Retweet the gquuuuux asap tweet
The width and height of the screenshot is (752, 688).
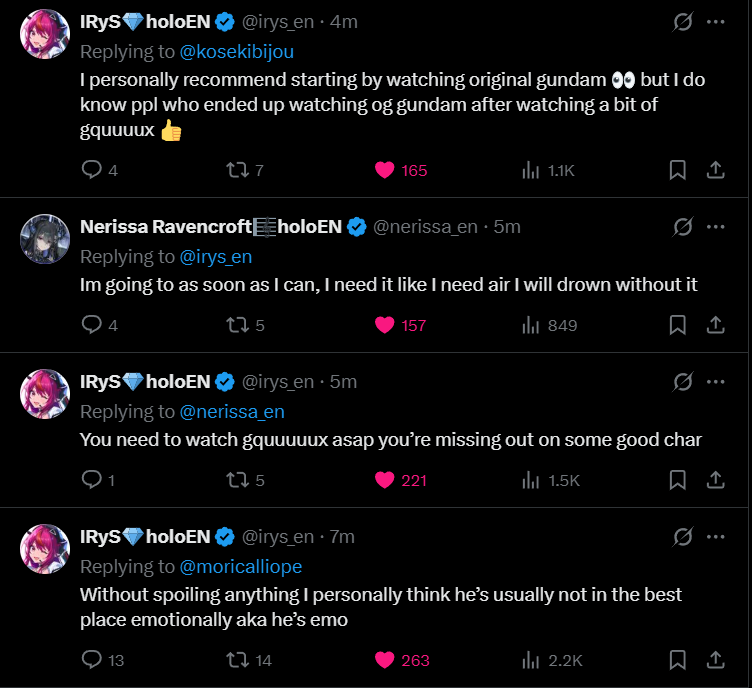pos(237,480)
